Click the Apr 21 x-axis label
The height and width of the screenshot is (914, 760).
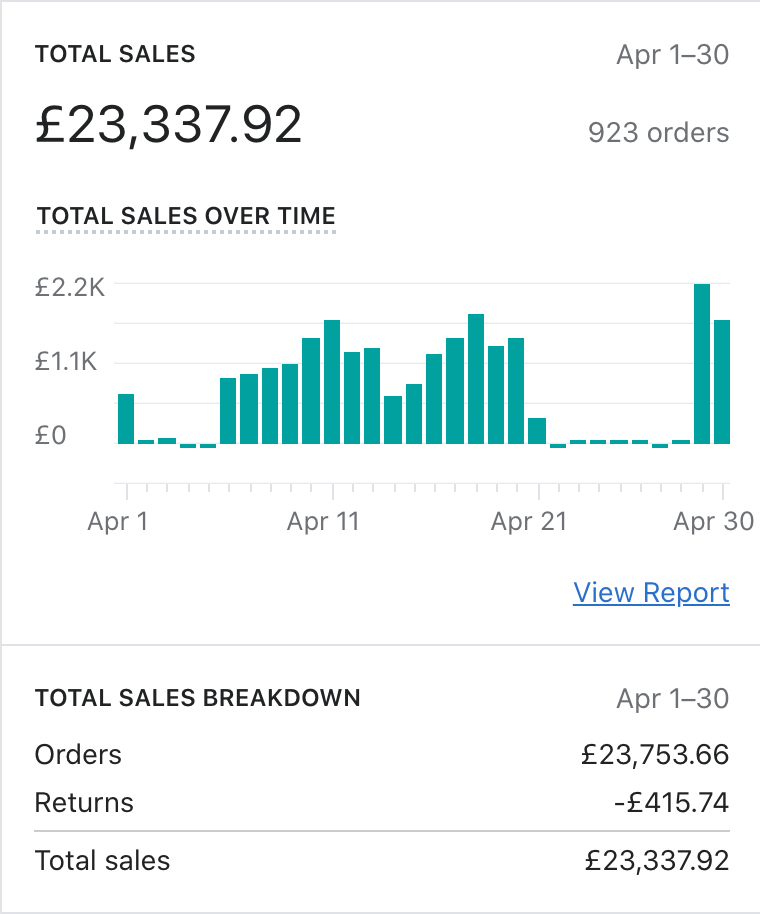[528, 522]
